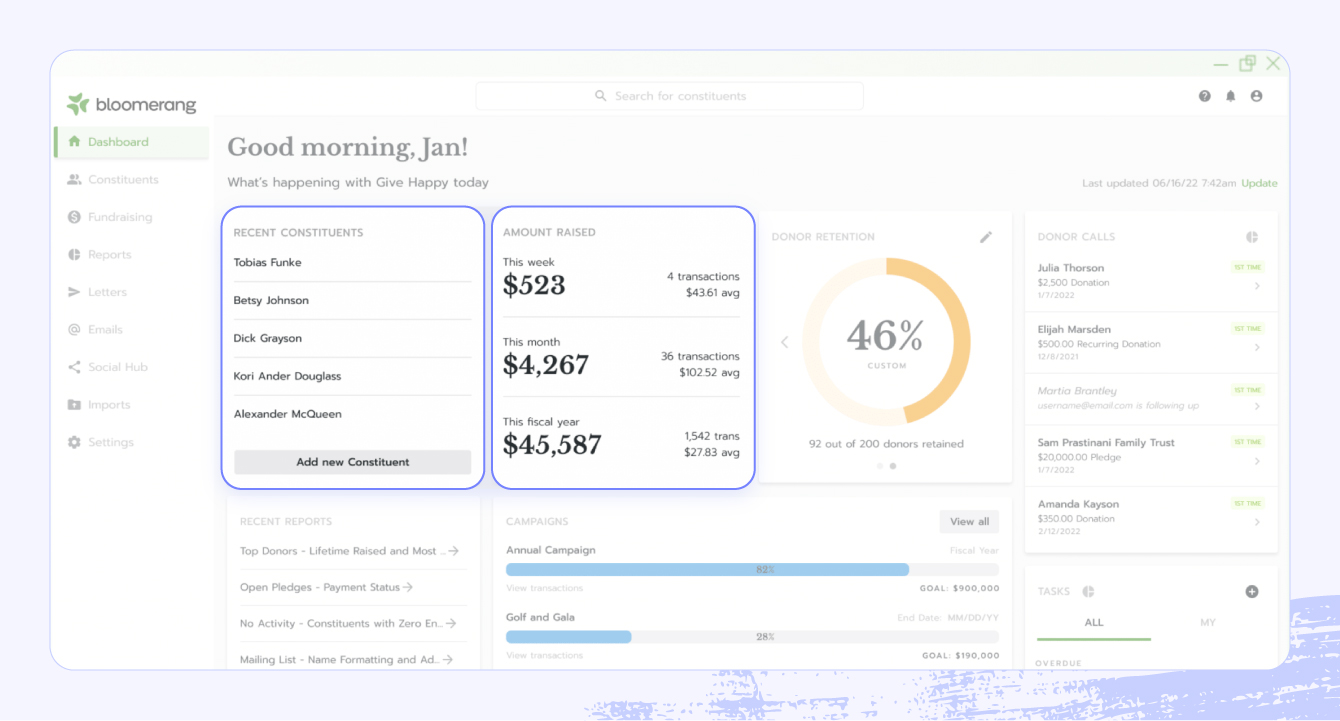Click the Donor Calls pie chart icon

coord(1251,236)
